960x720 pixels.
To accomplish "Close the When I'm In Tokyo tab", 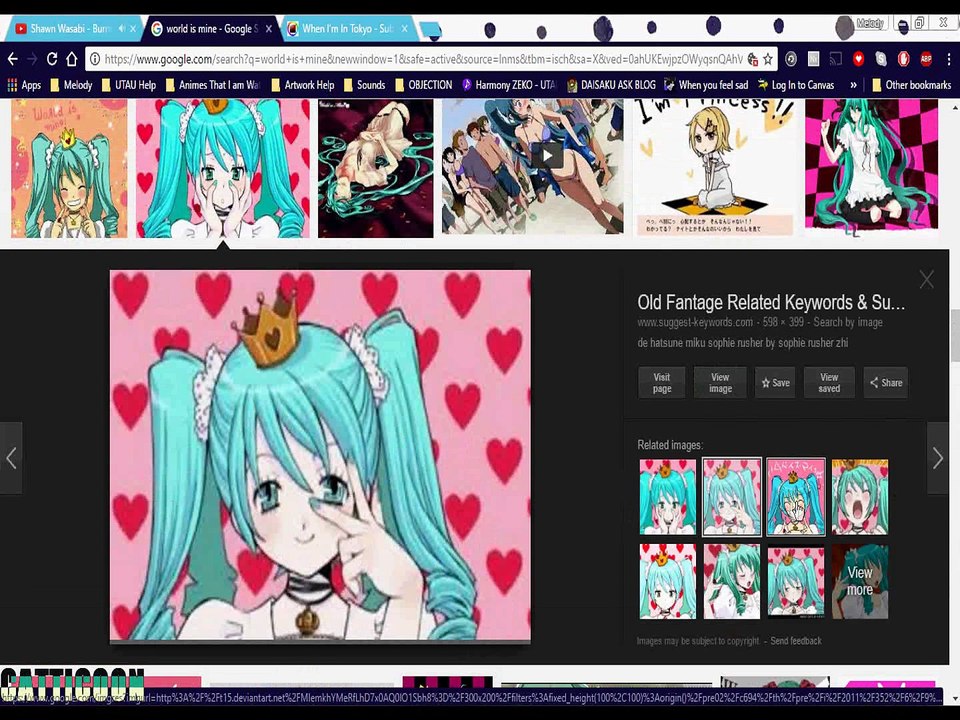I will (404, 29).
